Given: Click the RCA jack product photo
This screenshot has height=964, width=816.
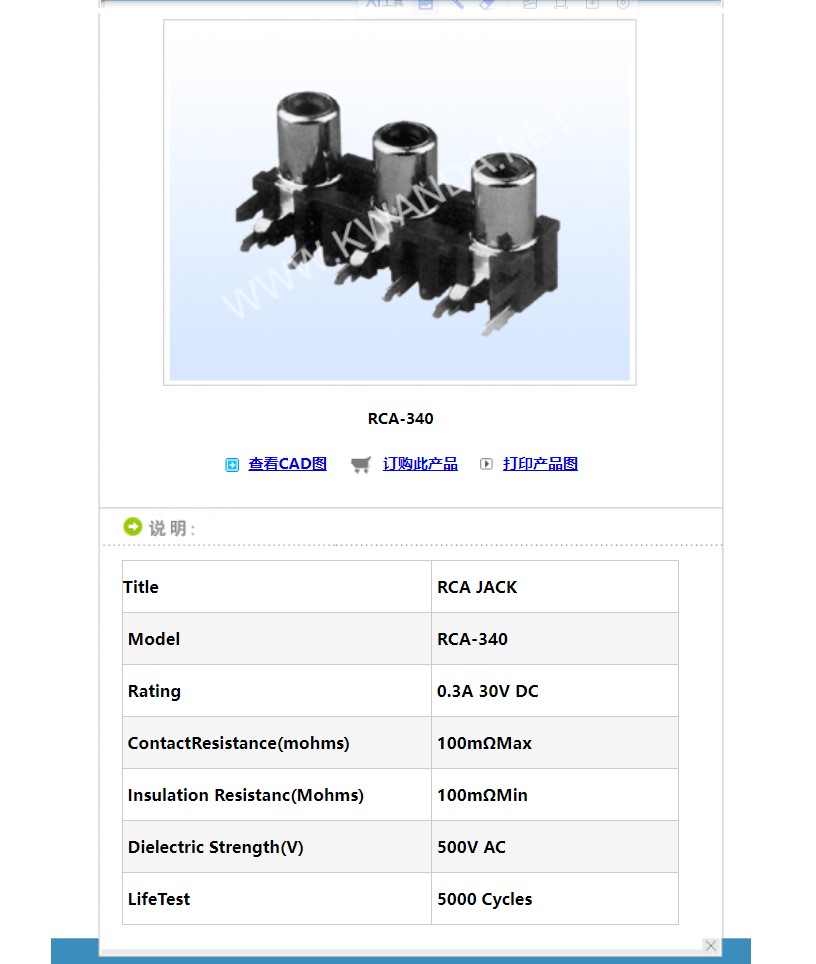Looking at the screenshot, I should pos(400,202).
